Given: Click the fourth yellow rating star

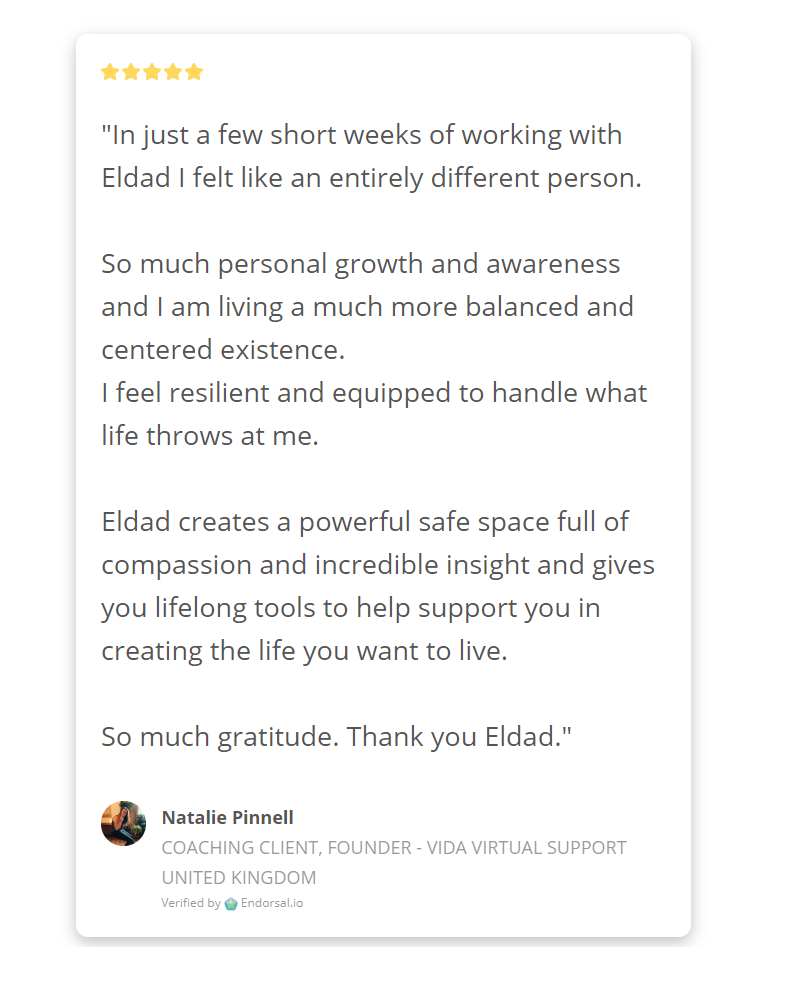Looking at the screenshot, I should click(173, 71).
